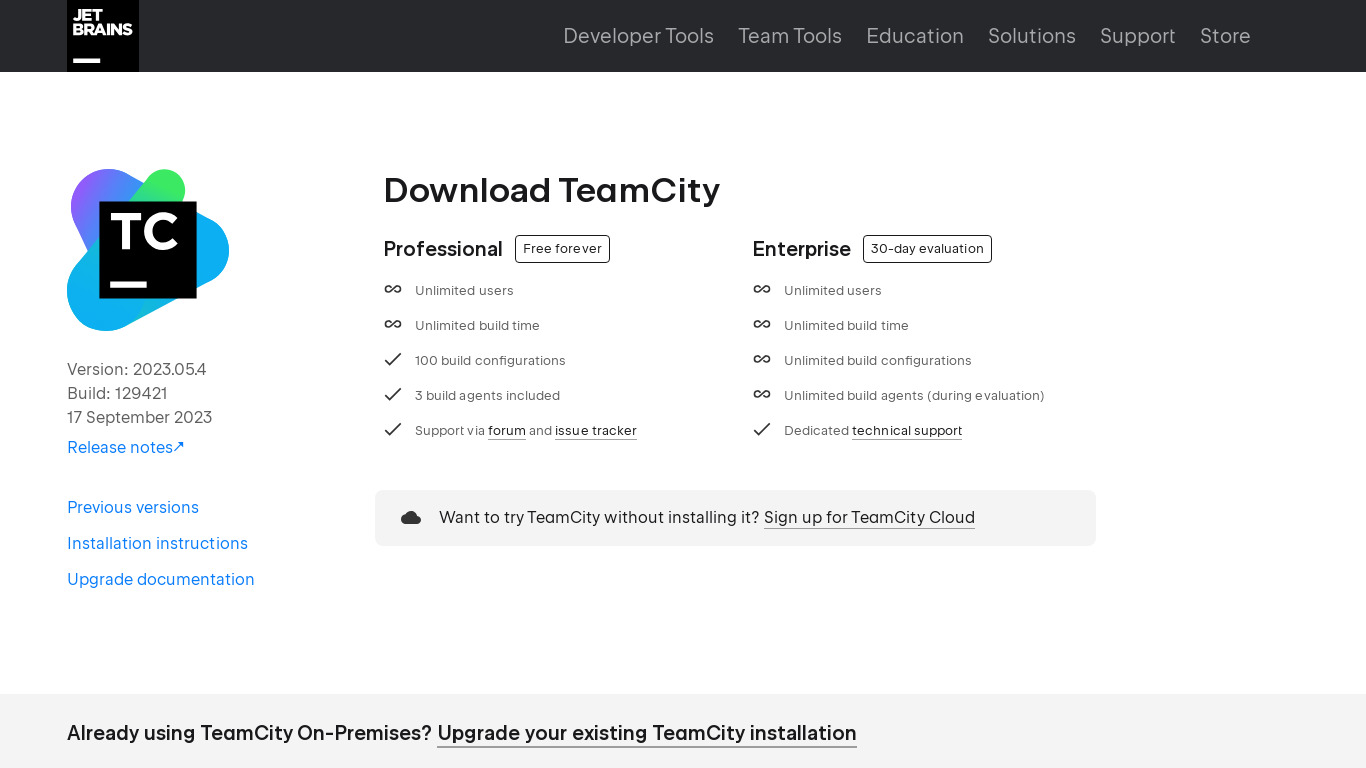Screen dimensions: 1366x768
Task: Click the 17 September 2023 date
Action: pyautogui.click(x=140, y=417)
